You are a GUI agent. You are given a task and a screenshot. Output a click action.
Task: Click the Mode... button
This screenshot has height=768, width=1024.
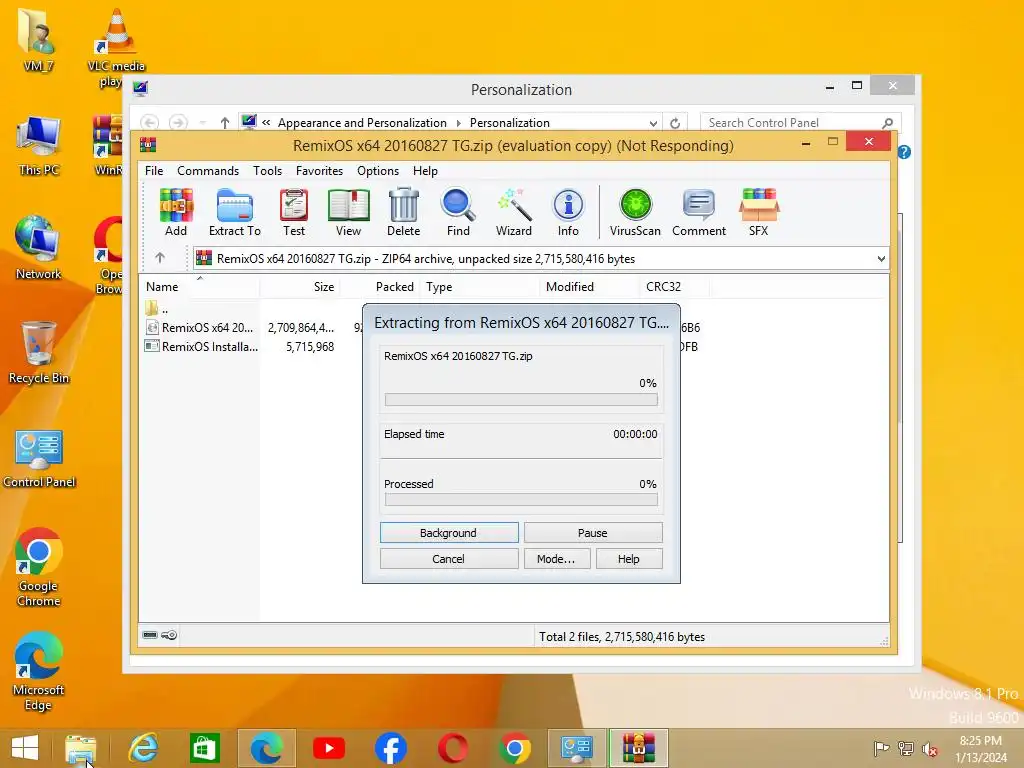click(557, 559)
